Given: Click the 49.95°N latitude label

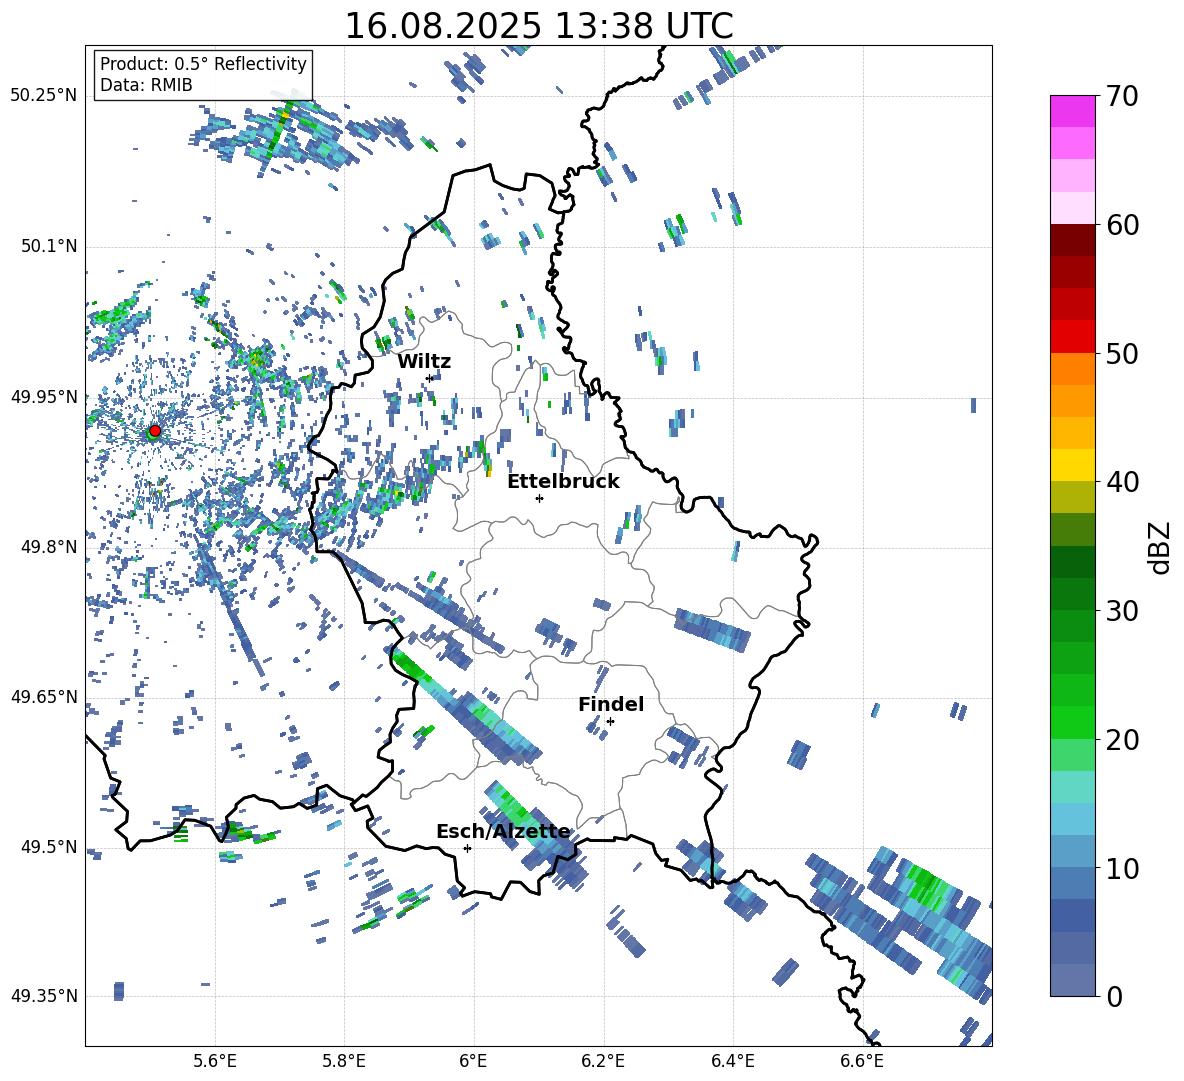Looking at the screenshot, I should pos(44,396).
